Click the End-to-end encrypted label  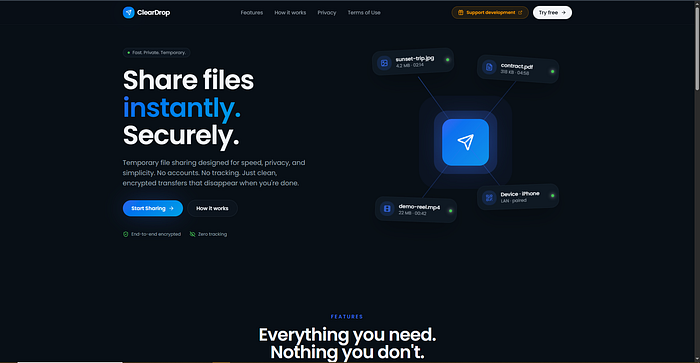click(x=156, y=234)
